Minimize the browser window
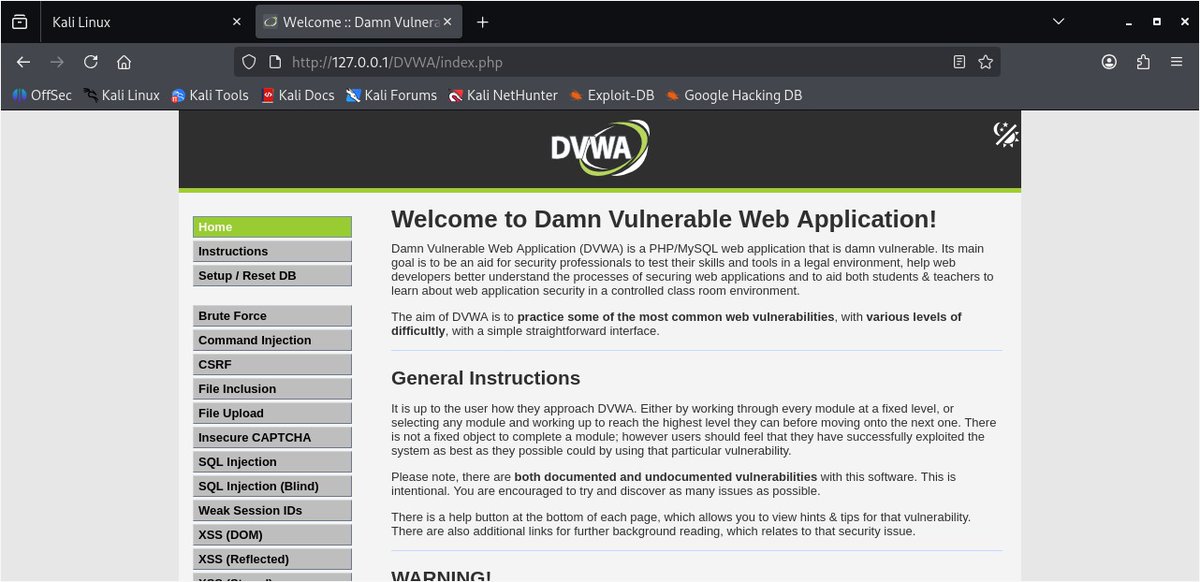 pyautogui.click(x=1127, y=21)
